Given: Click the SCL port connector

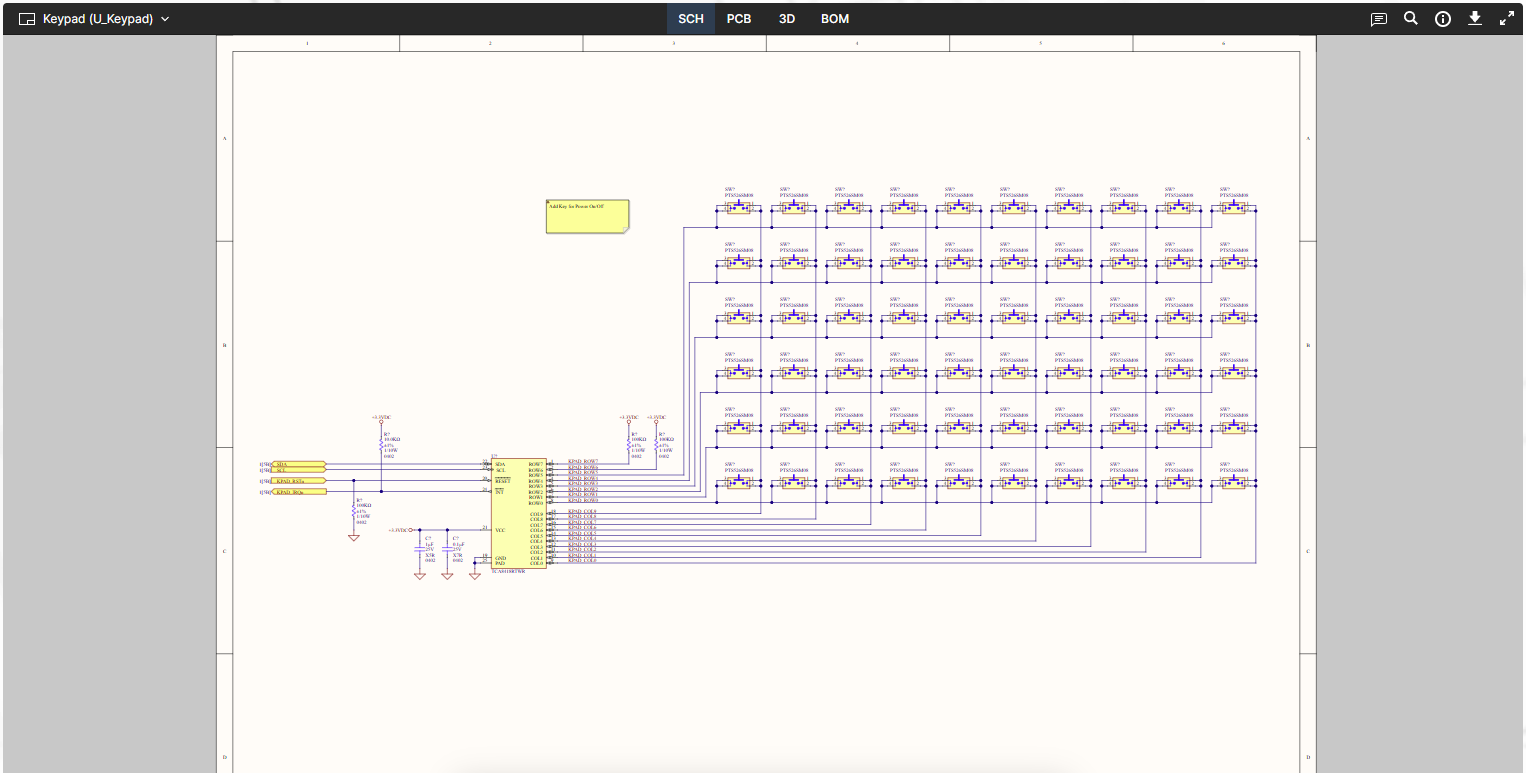Looking at the screenshot, I should (298, 470).
